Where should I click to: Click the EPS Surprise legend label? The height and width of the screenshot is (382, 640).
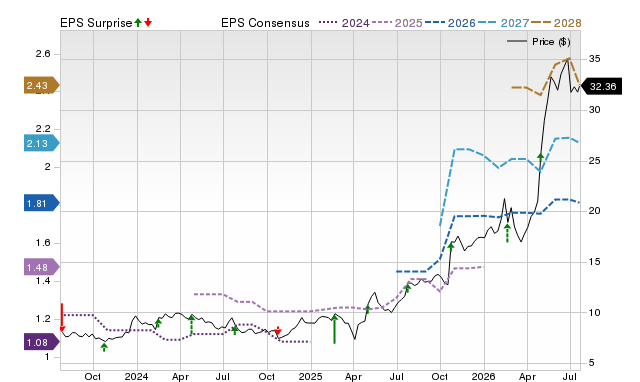tap(96, 23)
